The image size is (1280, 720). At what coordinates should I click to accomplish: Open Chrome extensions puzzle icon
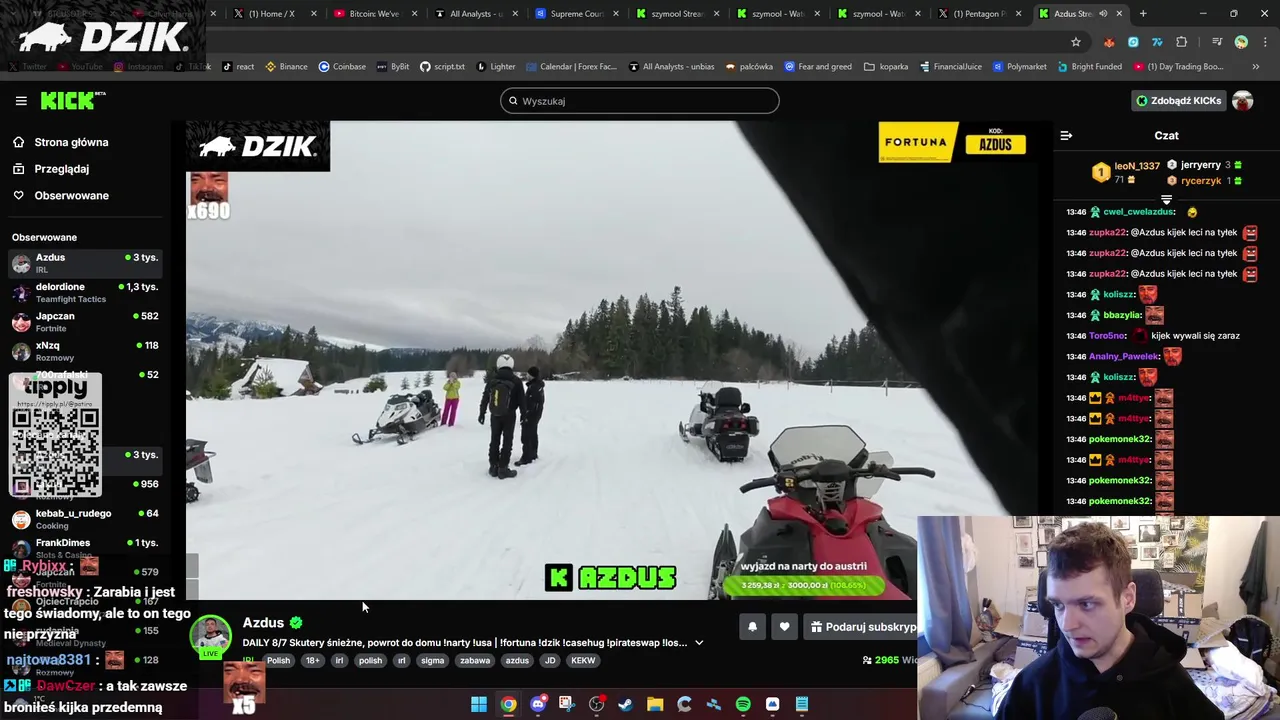point(1182,42)
